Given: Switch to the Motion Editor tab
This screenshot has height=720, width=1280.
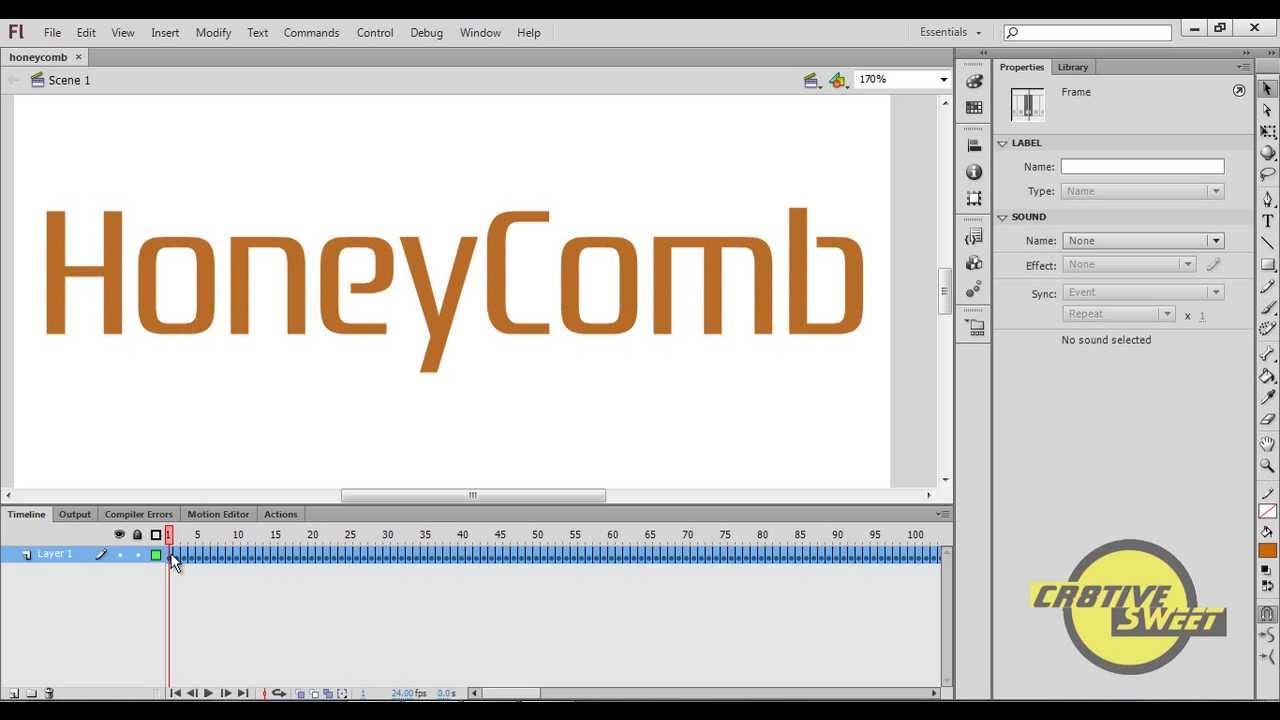Looking at the screenshot, I should pos(218,514).
